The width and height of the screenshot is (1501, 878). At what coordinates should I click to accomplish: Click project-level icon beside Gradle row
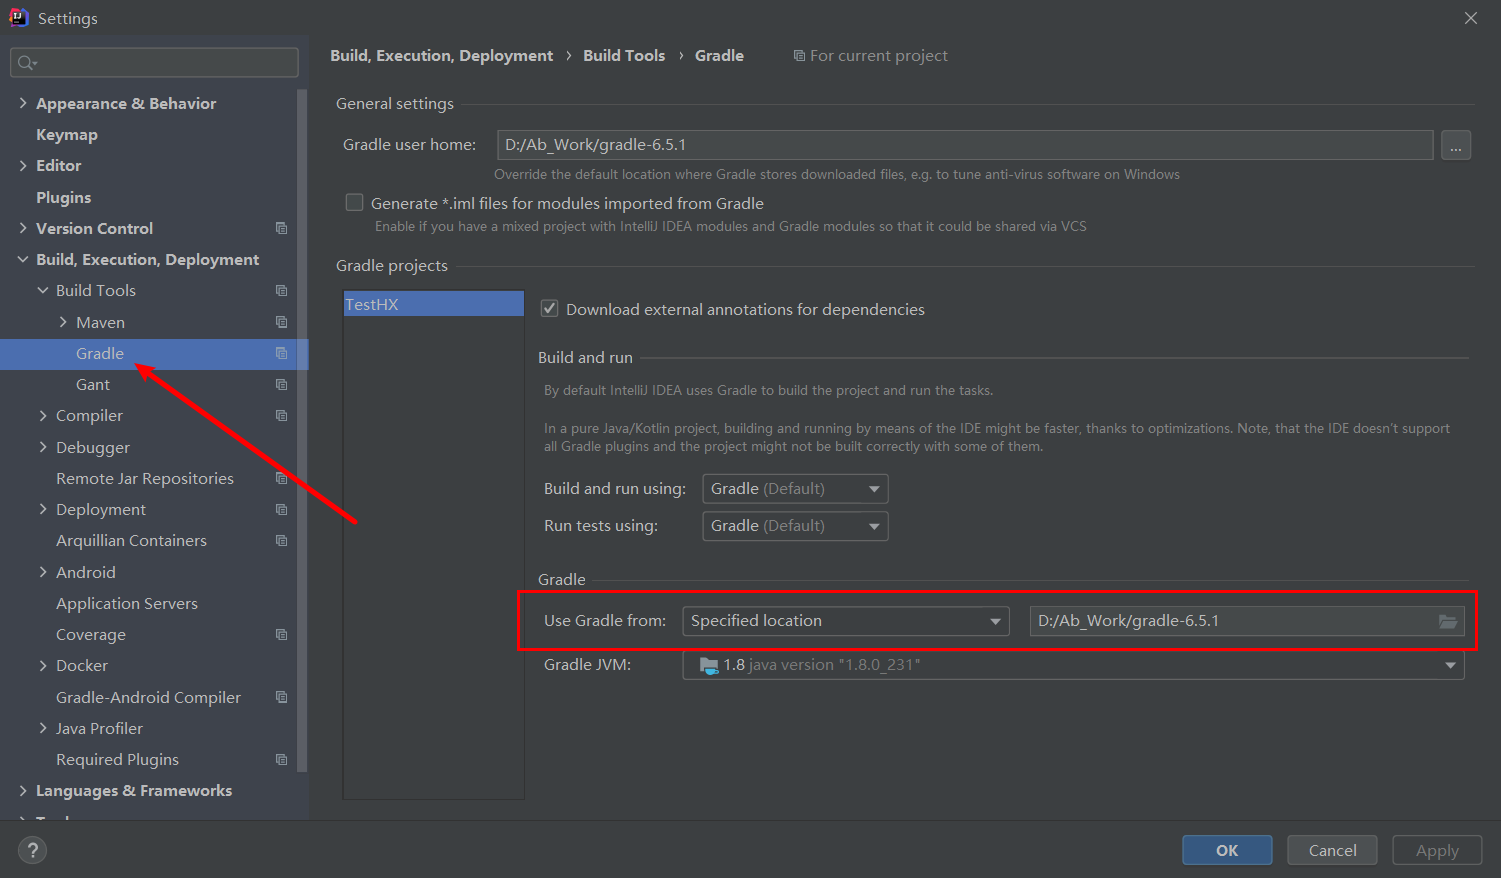pyautogui.click(x=281, y=353)
